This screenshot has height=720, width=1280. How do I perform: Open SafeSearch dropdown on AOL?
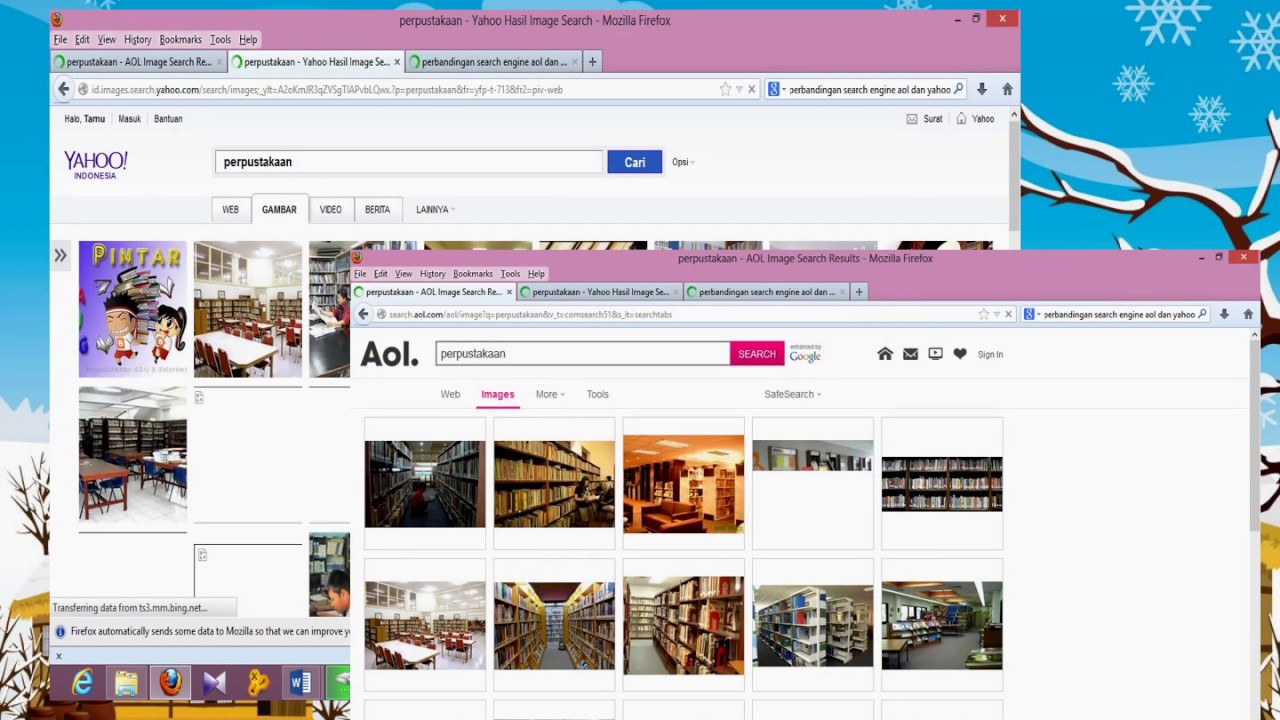click(x=792, y=394)
